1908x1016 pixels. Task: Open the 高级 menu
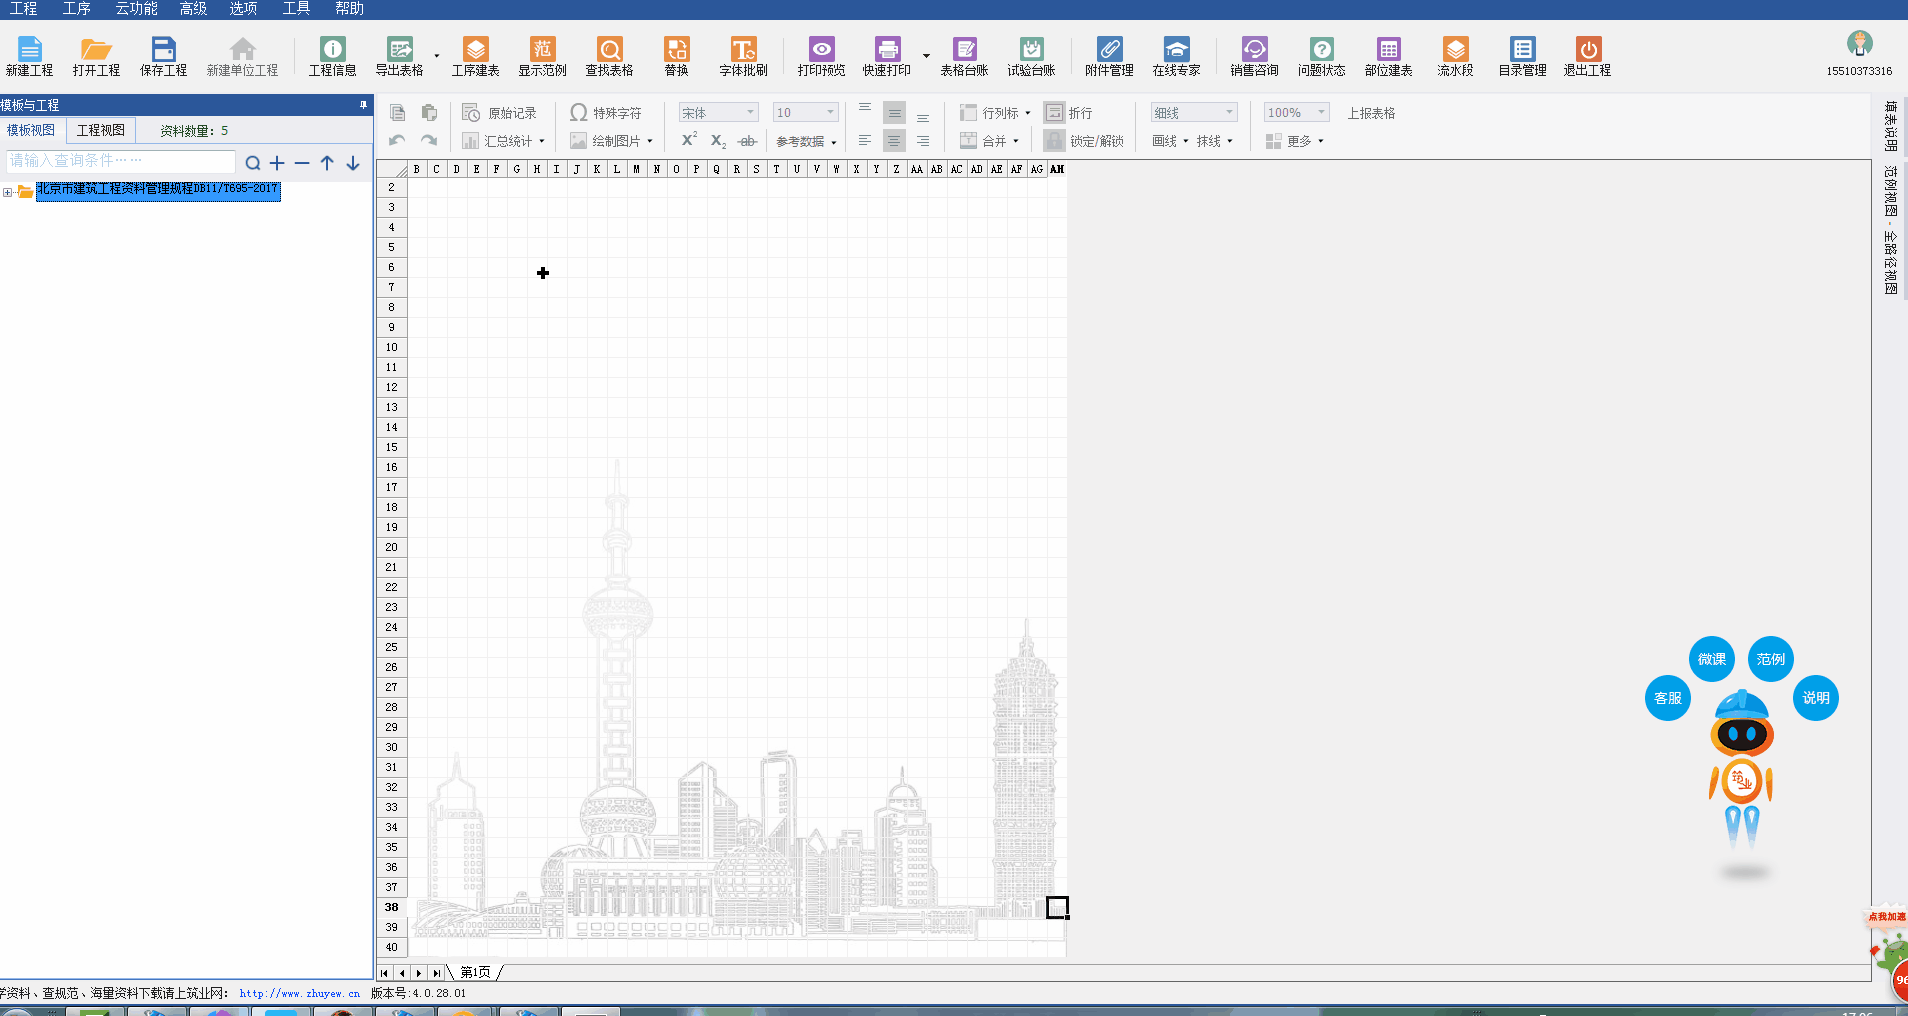pyautogui.click(x=193, y=9)
